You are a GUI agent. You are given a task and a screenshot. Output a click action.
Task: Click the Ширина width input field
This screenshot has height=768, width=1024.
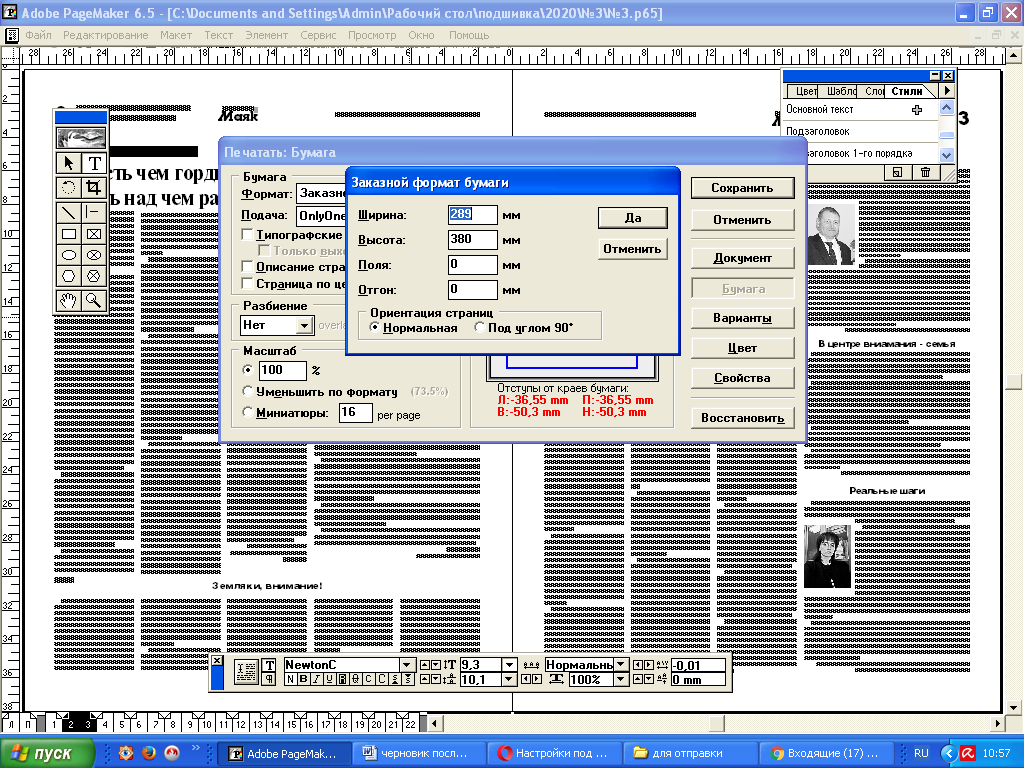(473, 214)
